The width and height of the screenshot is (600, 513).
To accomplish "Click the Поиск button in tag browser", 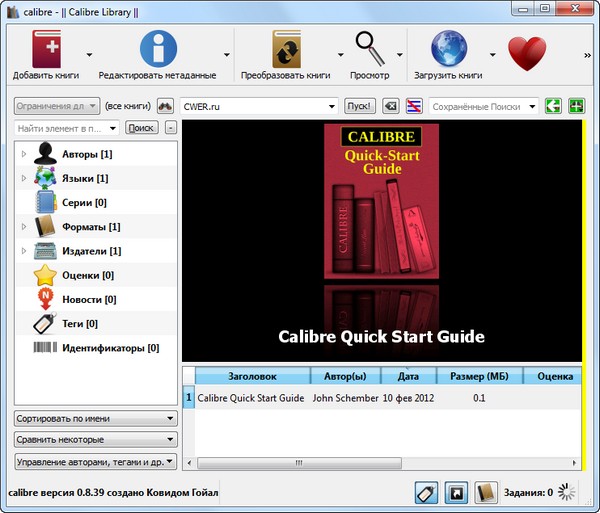I will [x=142, y=128].
